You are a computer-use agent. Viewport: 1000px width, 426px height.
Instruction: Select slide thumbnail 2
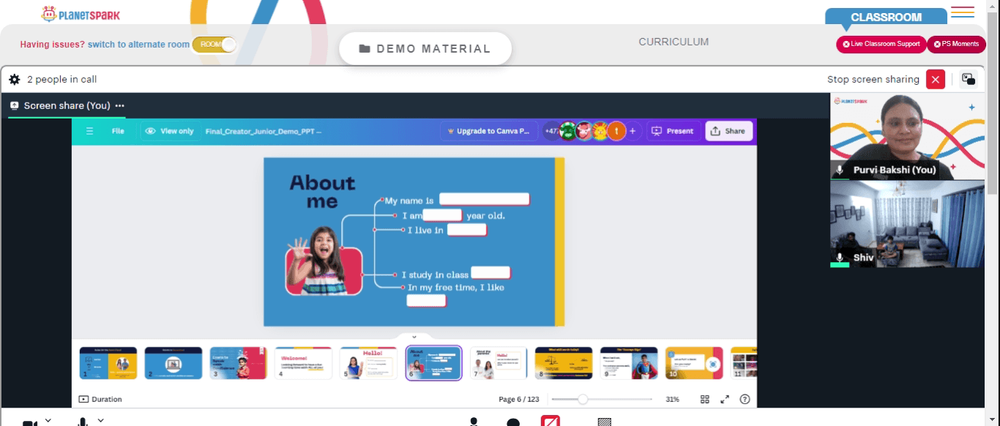point(173,364)
